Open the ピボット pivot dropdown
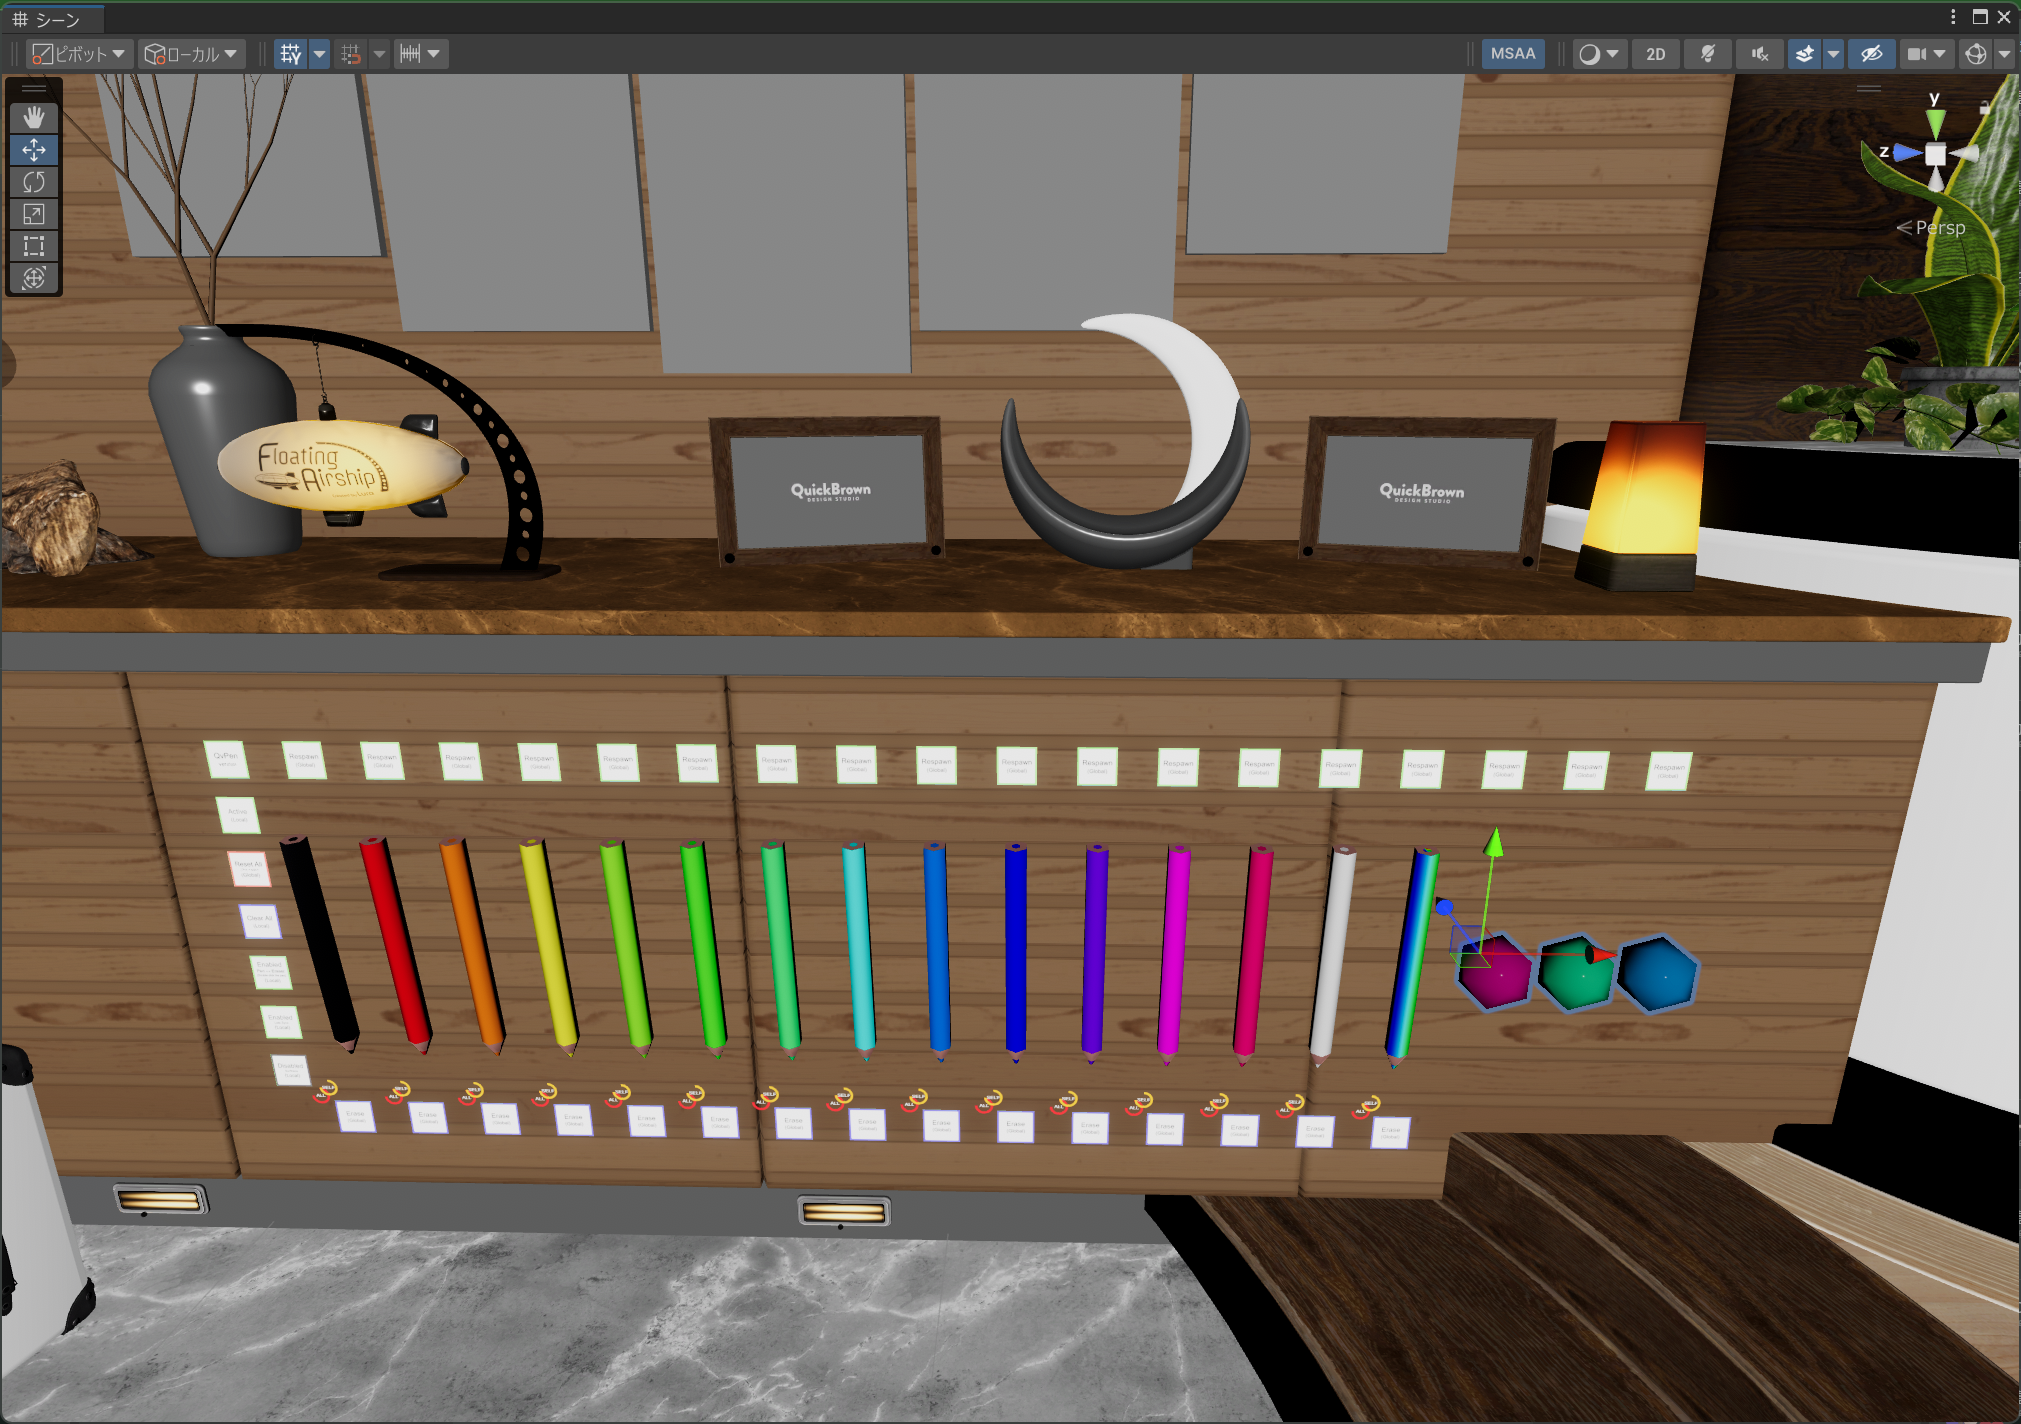This screenshot has width=2021, height=1424. (x=79, y=54)
